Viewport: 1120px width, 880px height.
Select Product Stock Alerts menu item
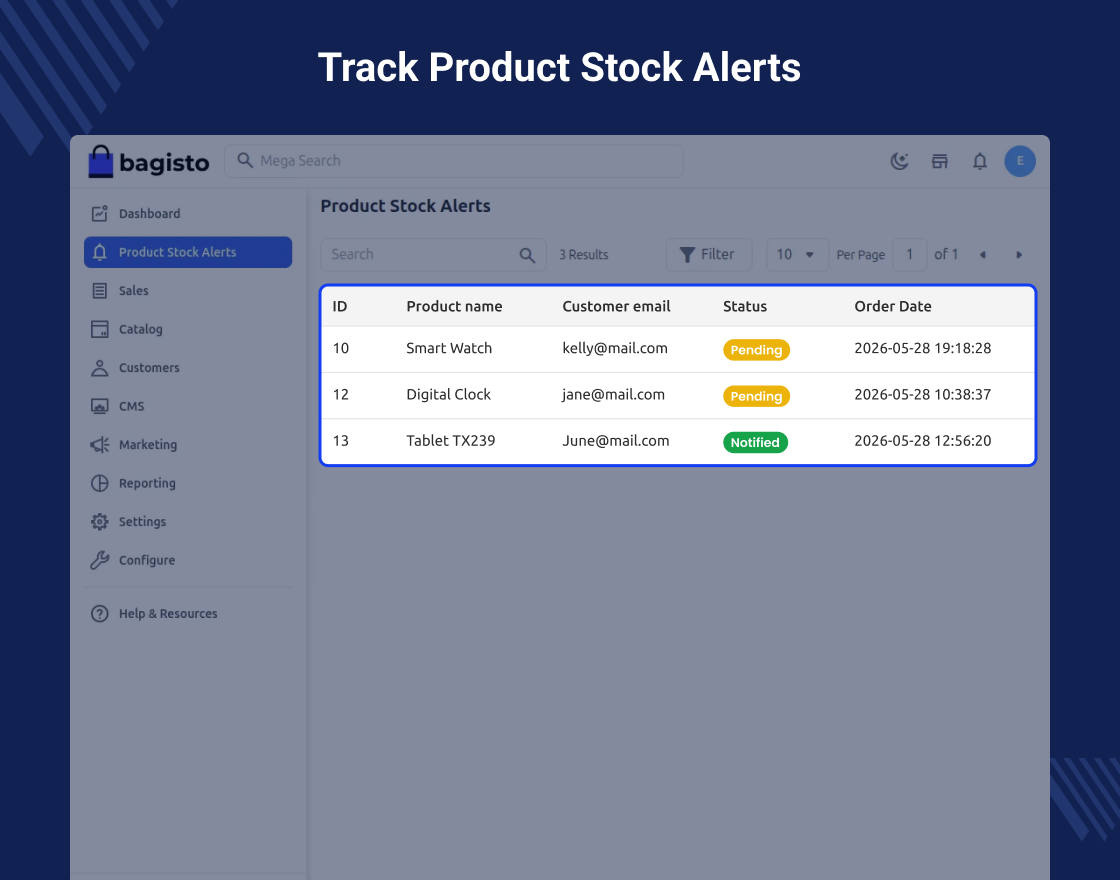188,252
